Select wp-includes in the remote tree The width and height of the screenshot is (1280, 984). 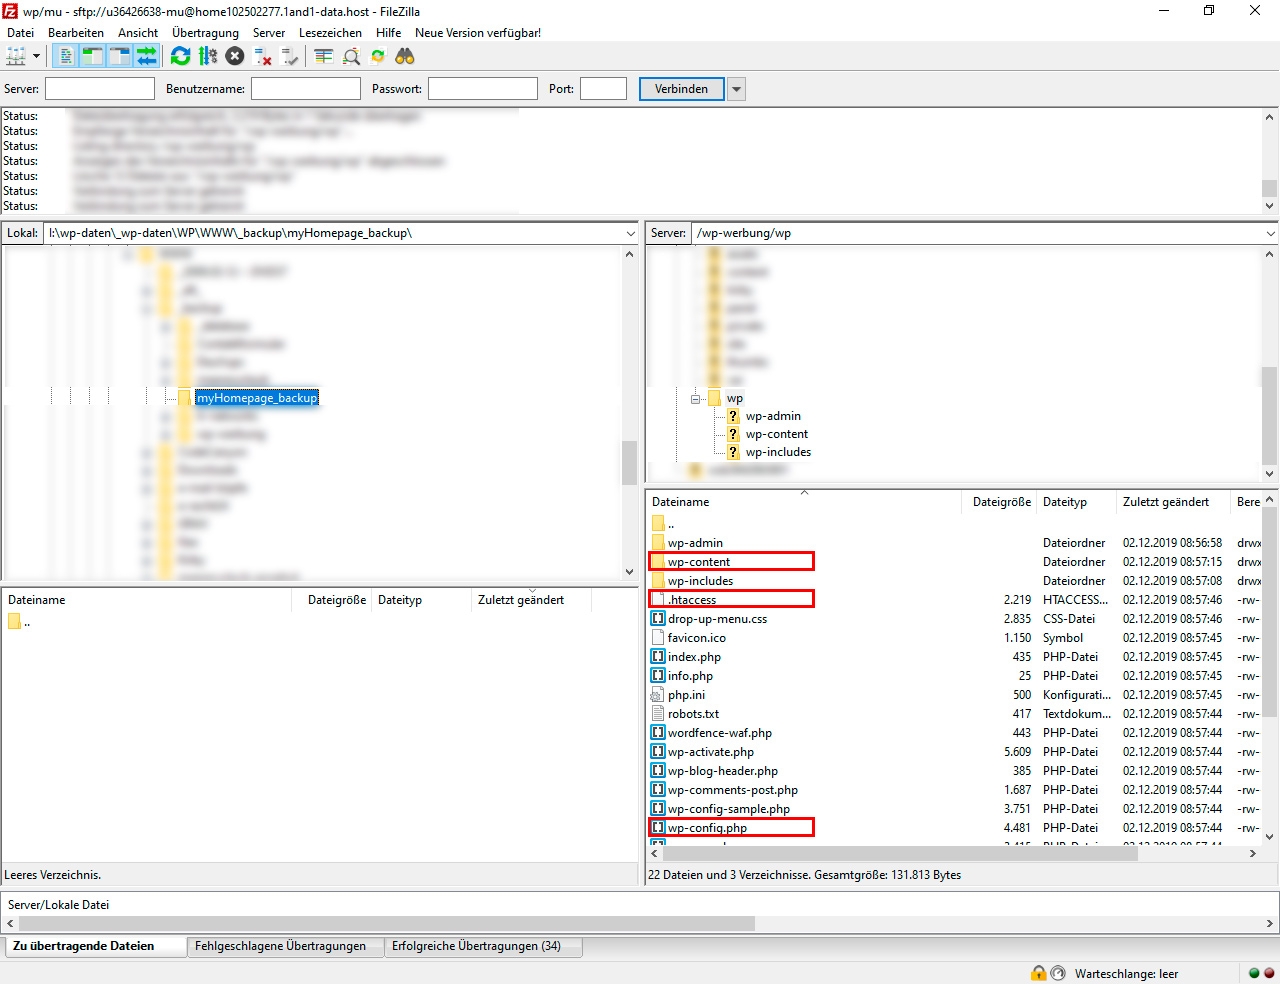tap(778, 452)
